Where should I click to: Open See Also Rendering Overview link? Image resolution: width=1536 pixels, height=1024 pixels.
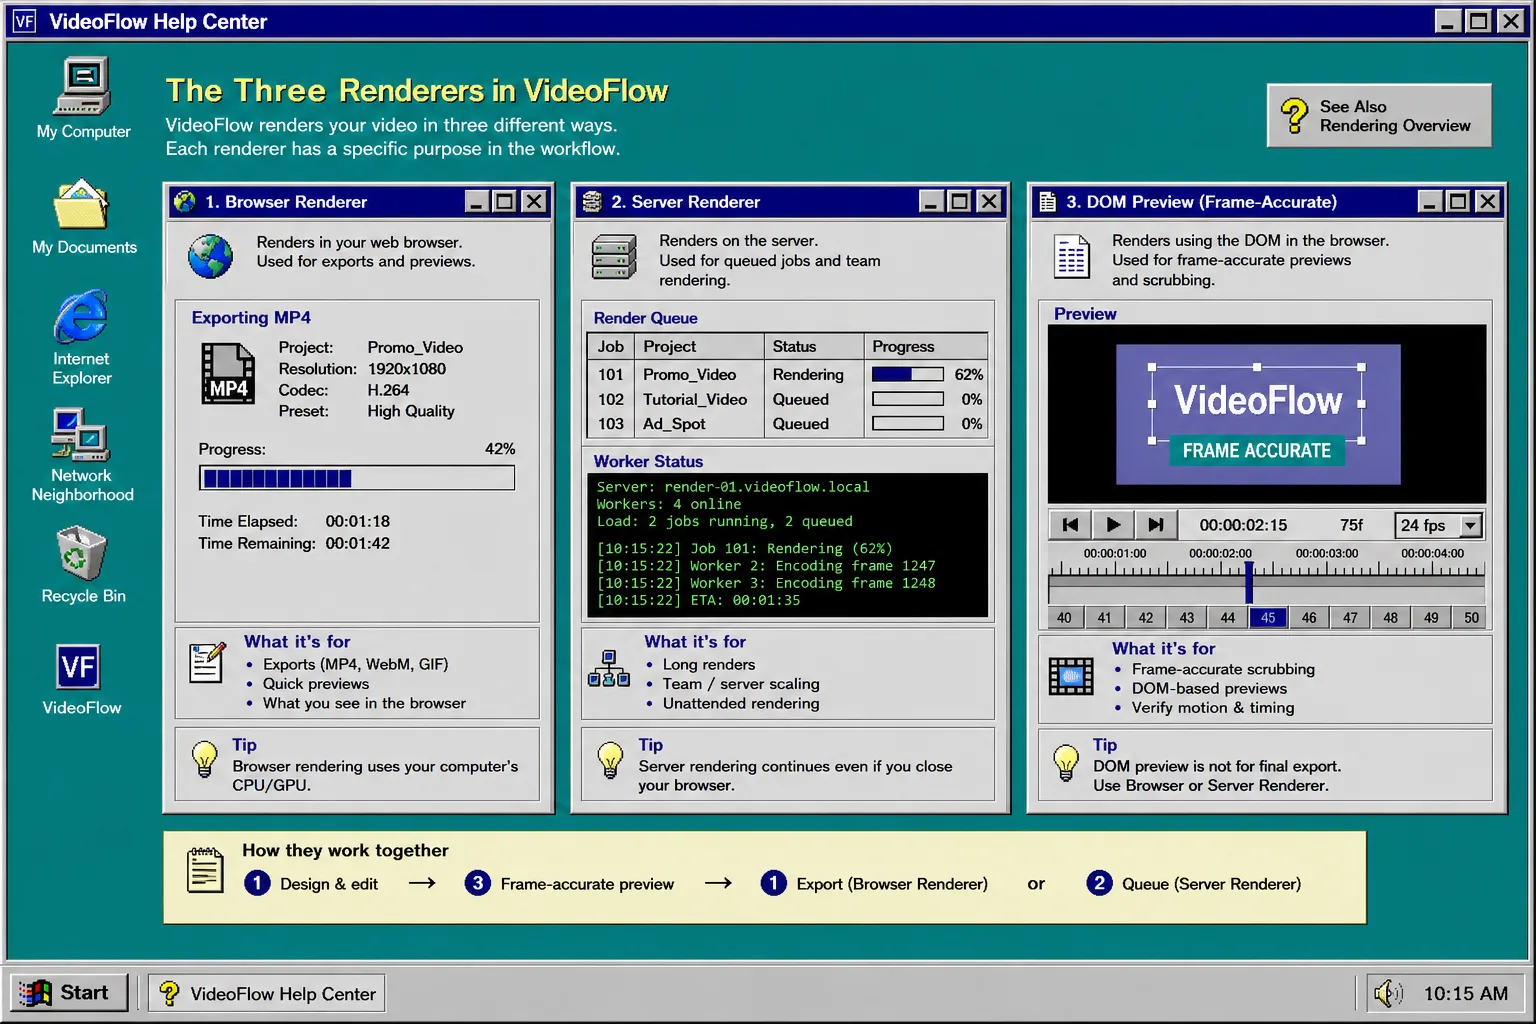tap(1379, 116)
